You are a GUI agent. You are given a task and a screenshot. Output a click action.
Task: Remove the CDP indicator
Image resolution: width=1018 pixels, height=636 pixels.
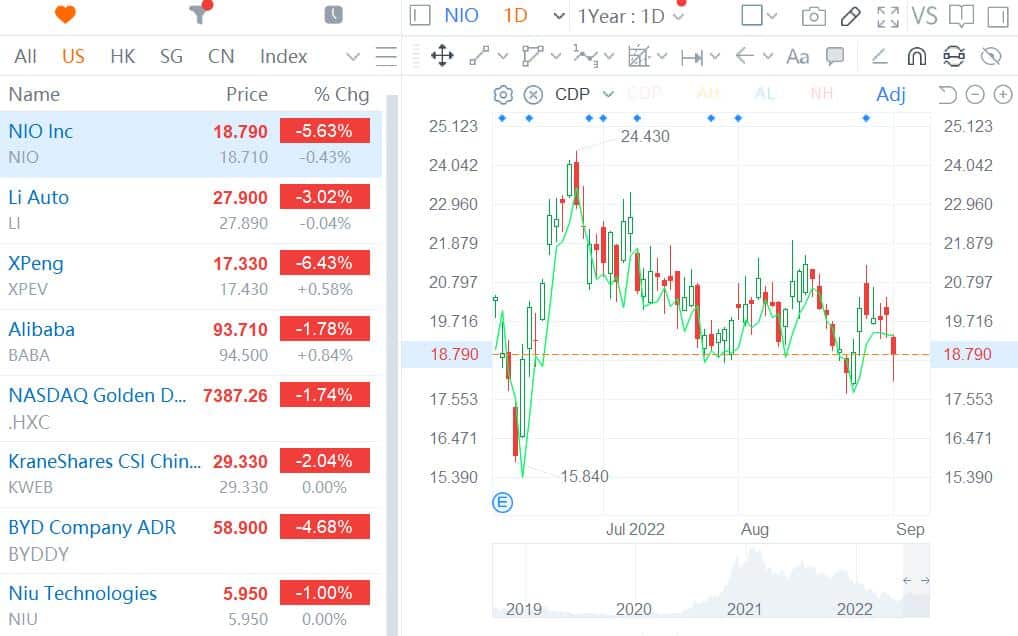(534, 95)
